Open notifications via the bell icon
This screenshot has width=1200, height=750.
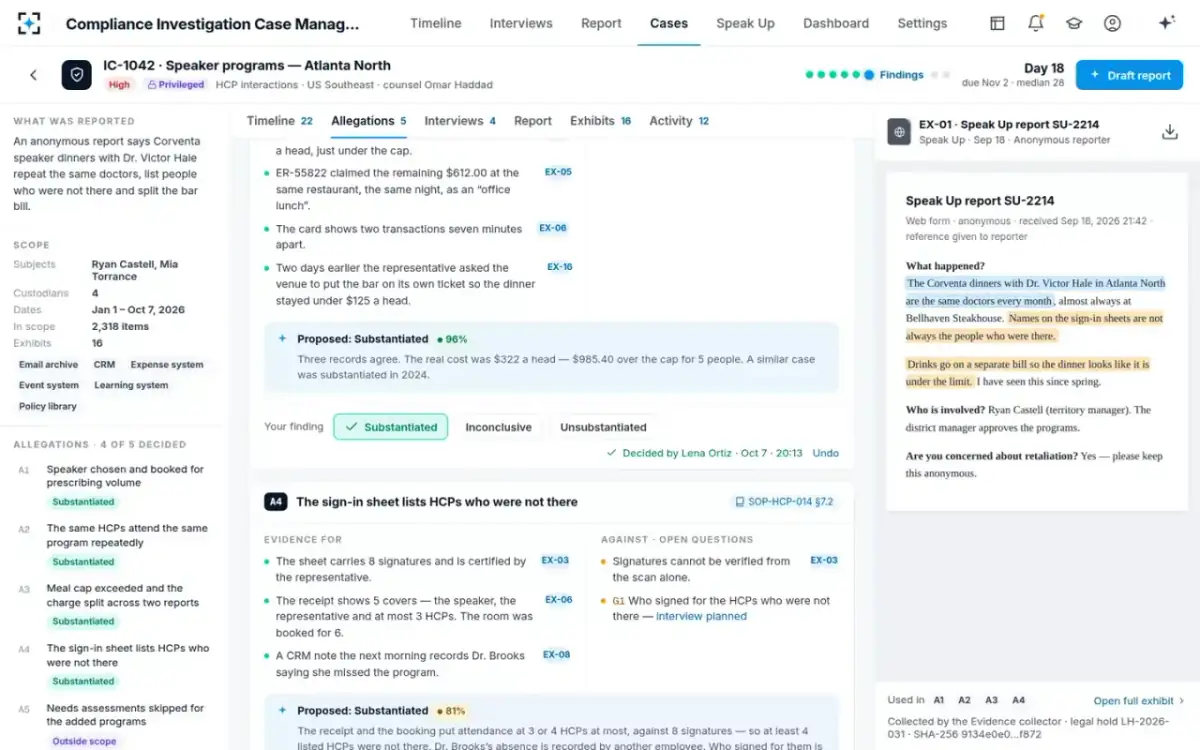(1036, 23)
